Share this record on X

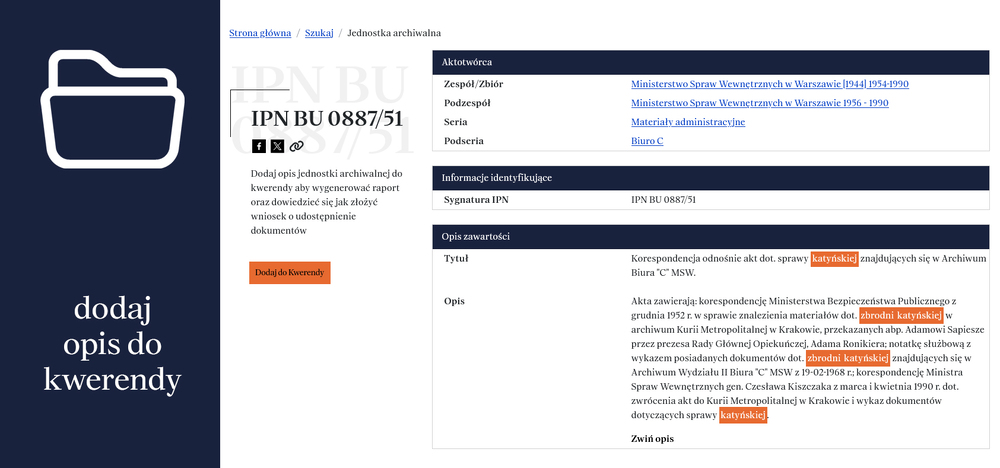click(277, 146)
